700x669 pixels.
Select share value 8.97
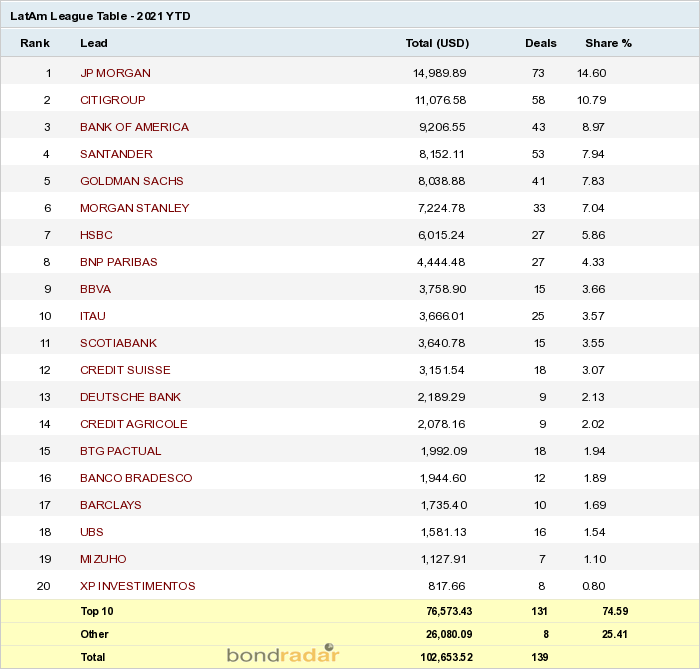click(593, 127)
